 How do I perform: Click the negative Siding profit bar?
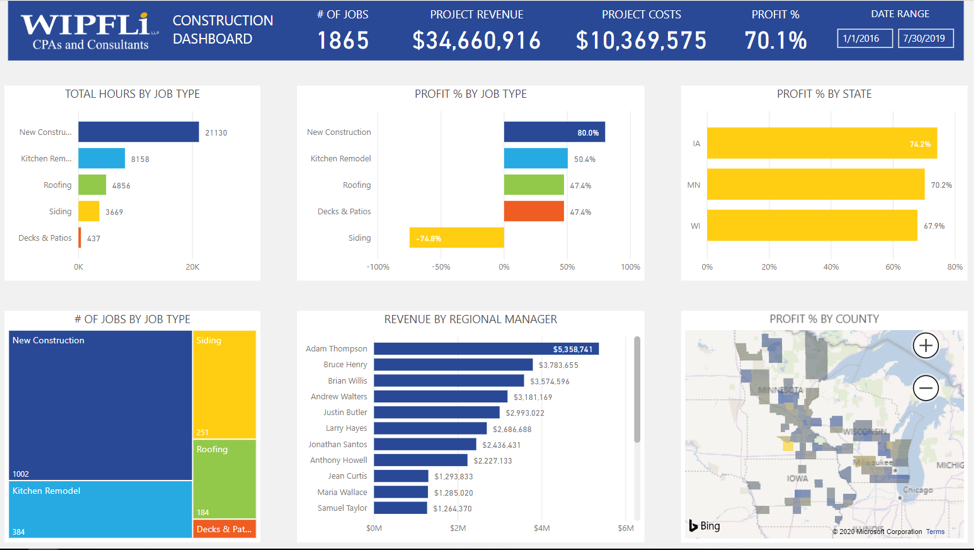(456, 238)
